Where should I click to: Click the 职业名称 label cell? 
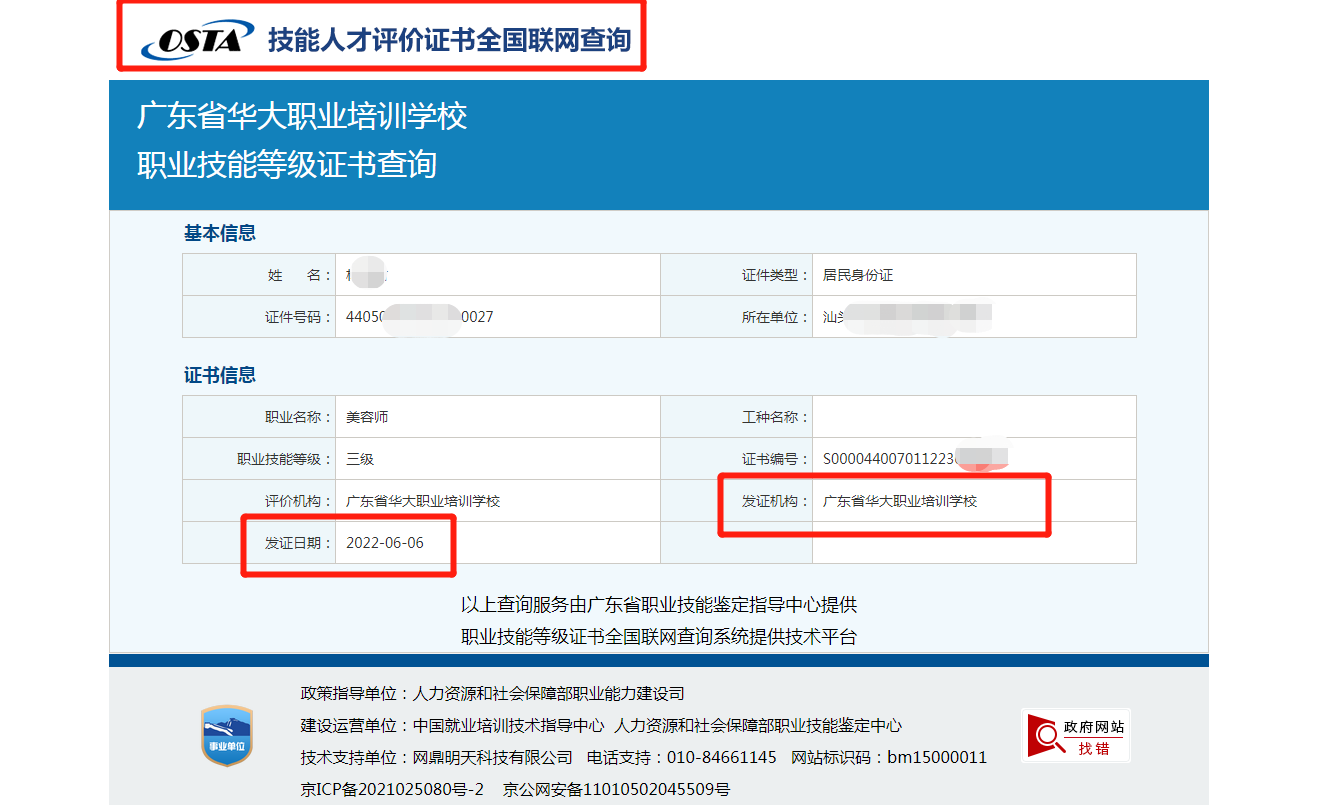click(259, 417)
